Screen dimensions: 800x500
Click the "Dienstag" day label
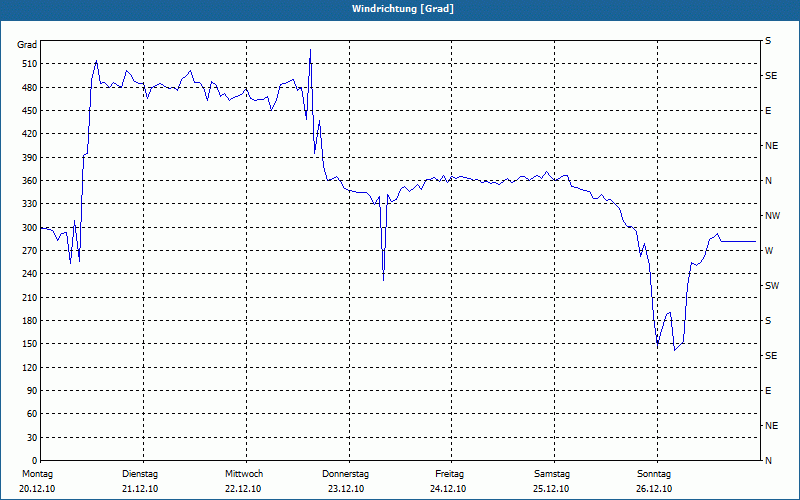point(140,474)
